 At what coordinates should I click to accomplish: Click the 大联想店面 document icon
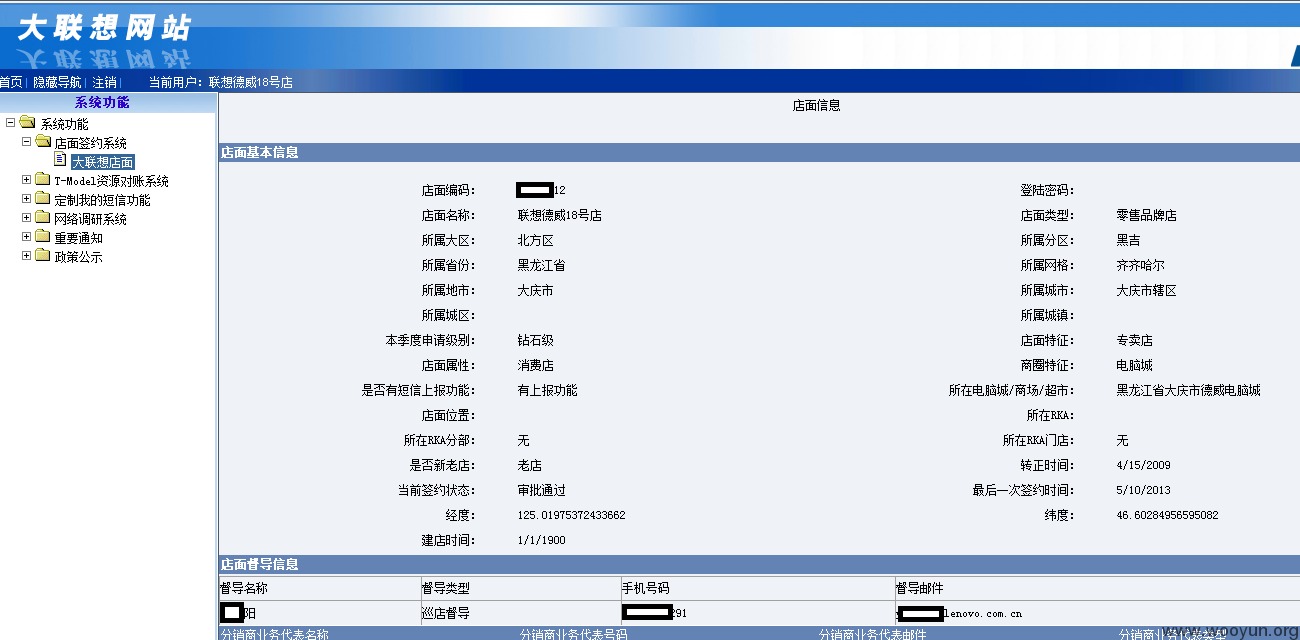click(x=60, y=160)
